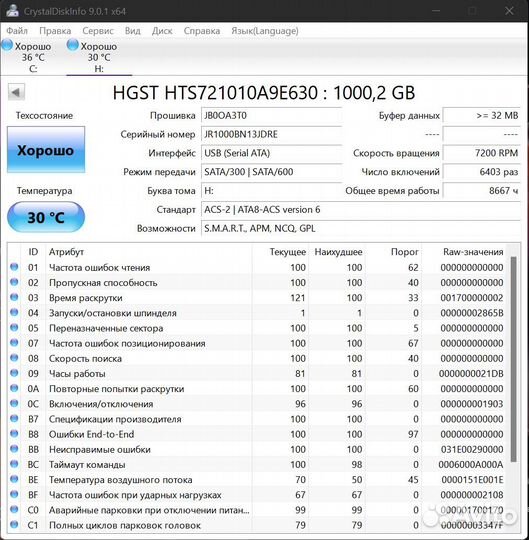Click status dot for attribute BC
The width and height of the screenshot is (529, 540).
coord(14,464)
